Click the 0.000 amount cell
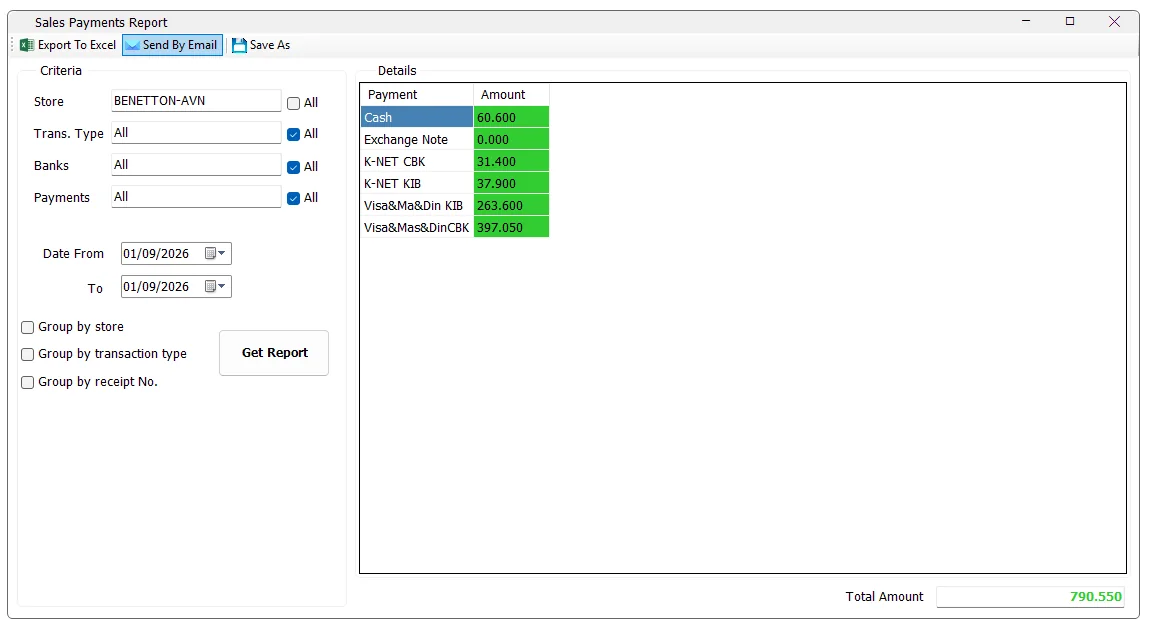Image resolution: width=1150 pixels, height=631 pixels. coord(511,139)
